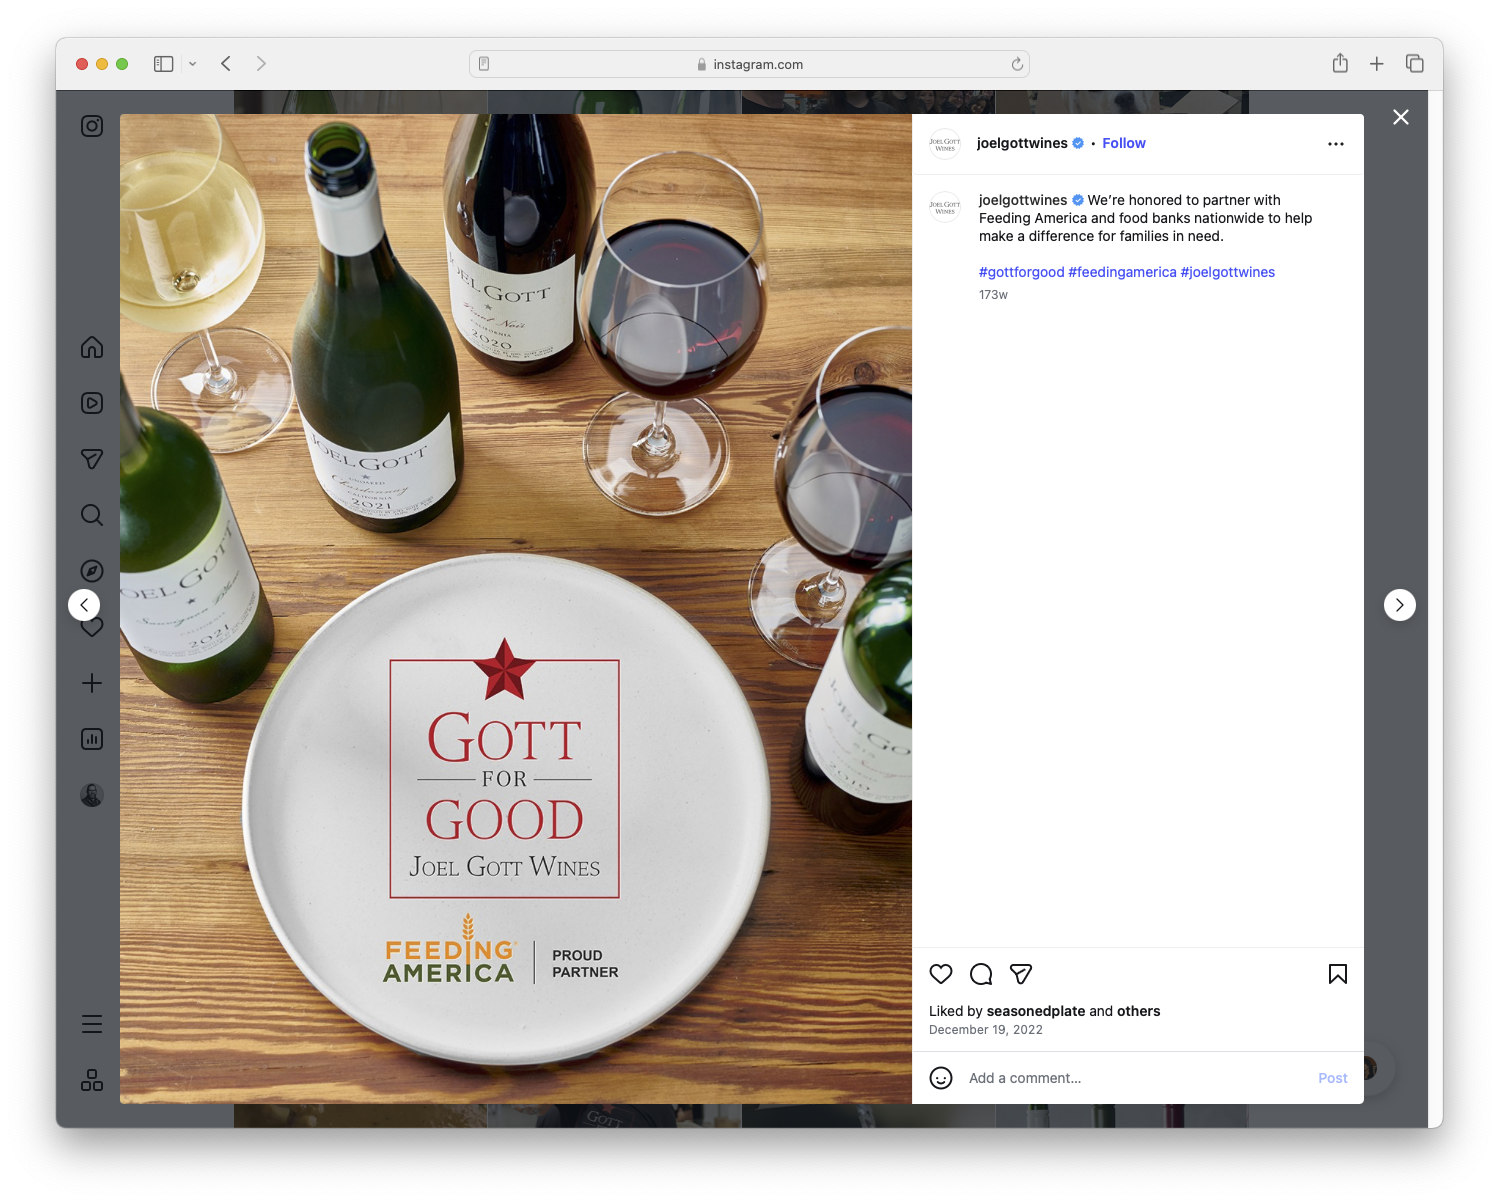Show the Safari tab overview
The image size is (1499, 1202).
tap(1415, 64)
